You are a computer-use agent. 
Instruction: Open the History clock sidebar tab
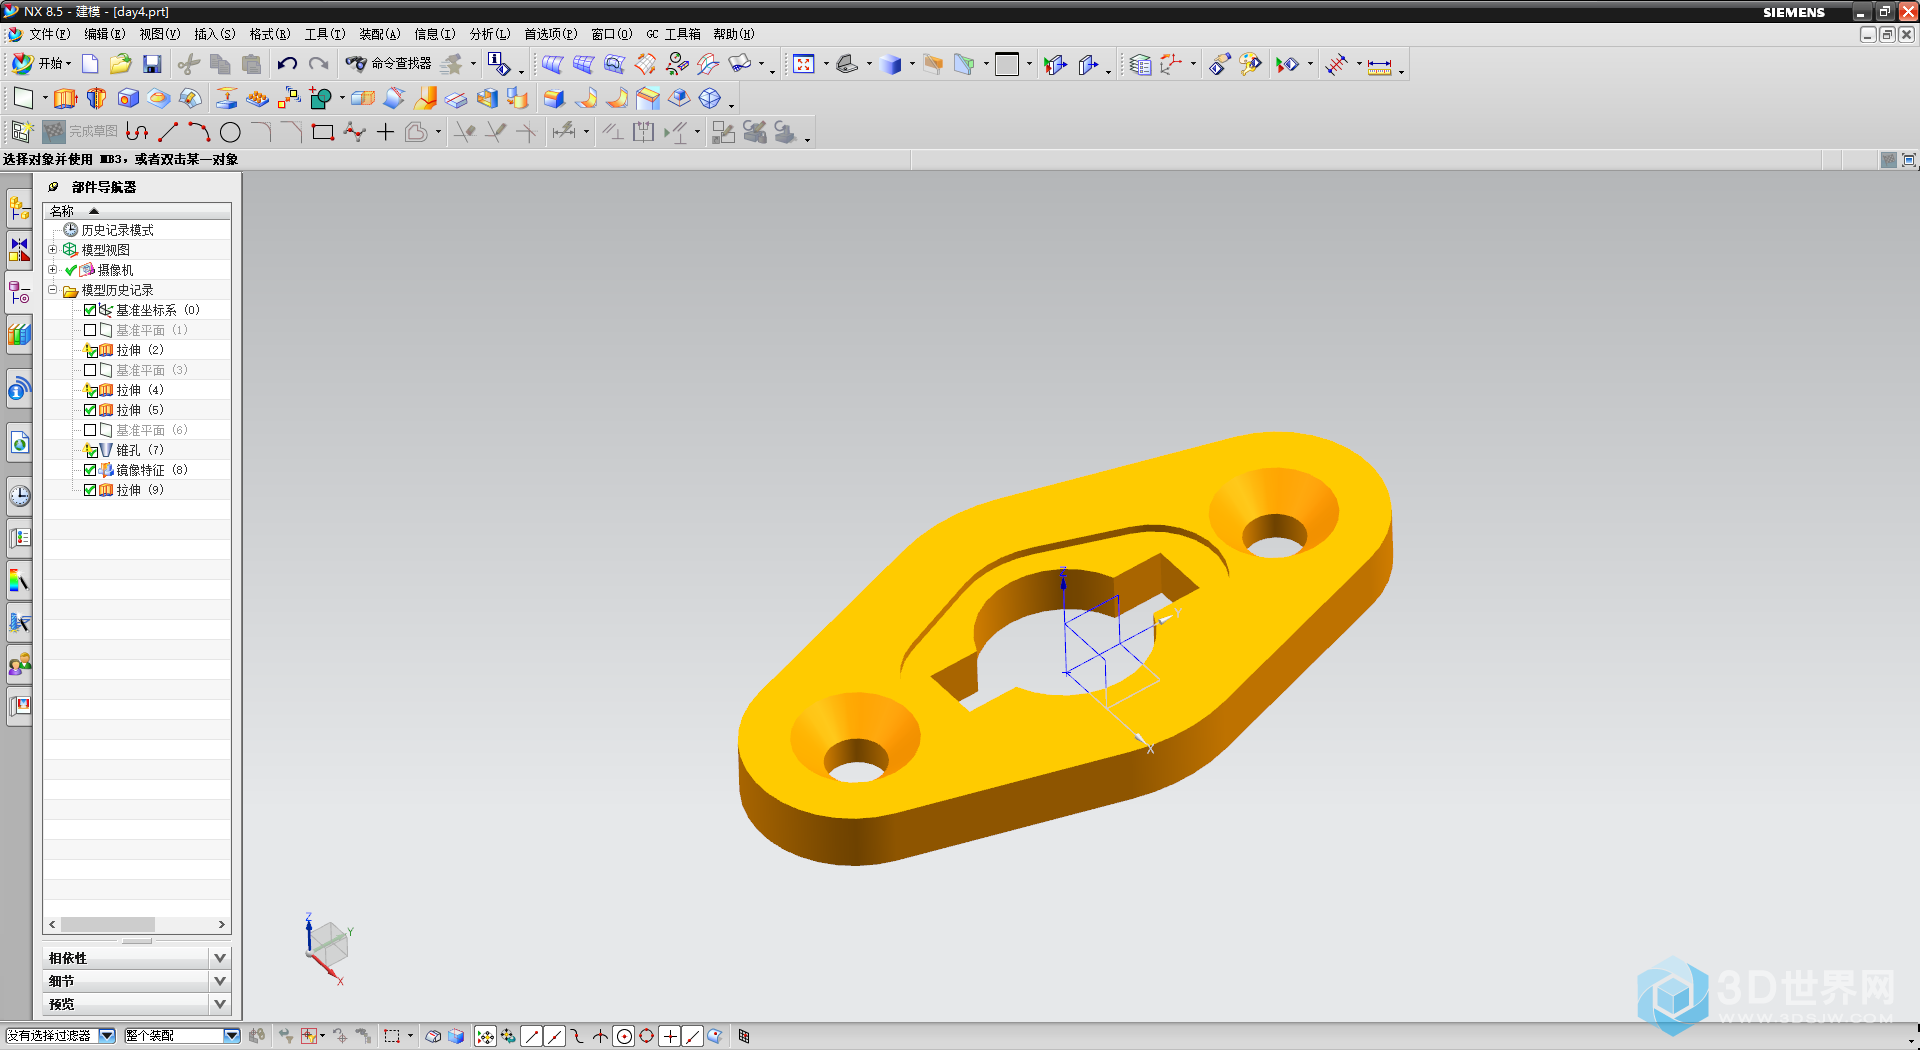coord(20,495)
